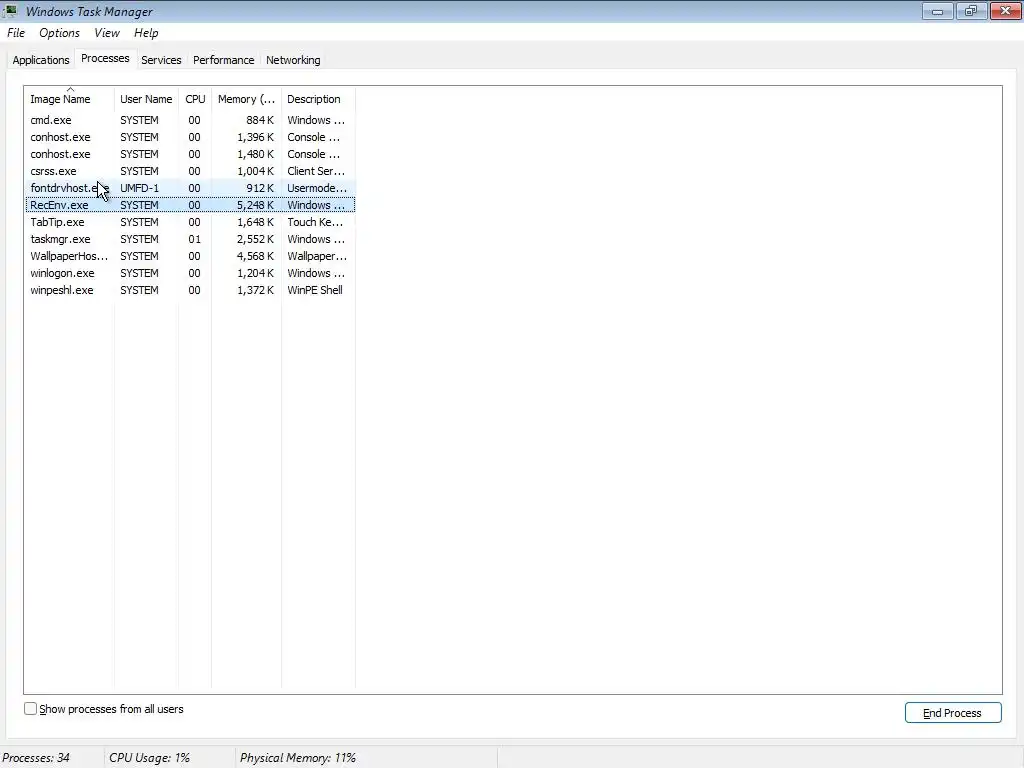Viewport: 1024px width, 768px height.
Task: Click the End Process button
Action: [x=953, y=712]
